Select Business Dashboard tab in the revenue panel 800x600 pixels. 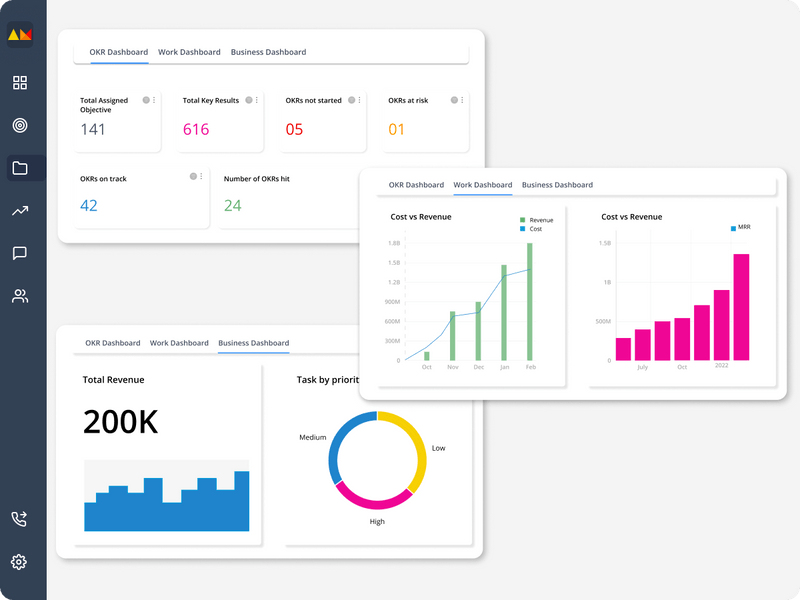(x=254, y=343)
